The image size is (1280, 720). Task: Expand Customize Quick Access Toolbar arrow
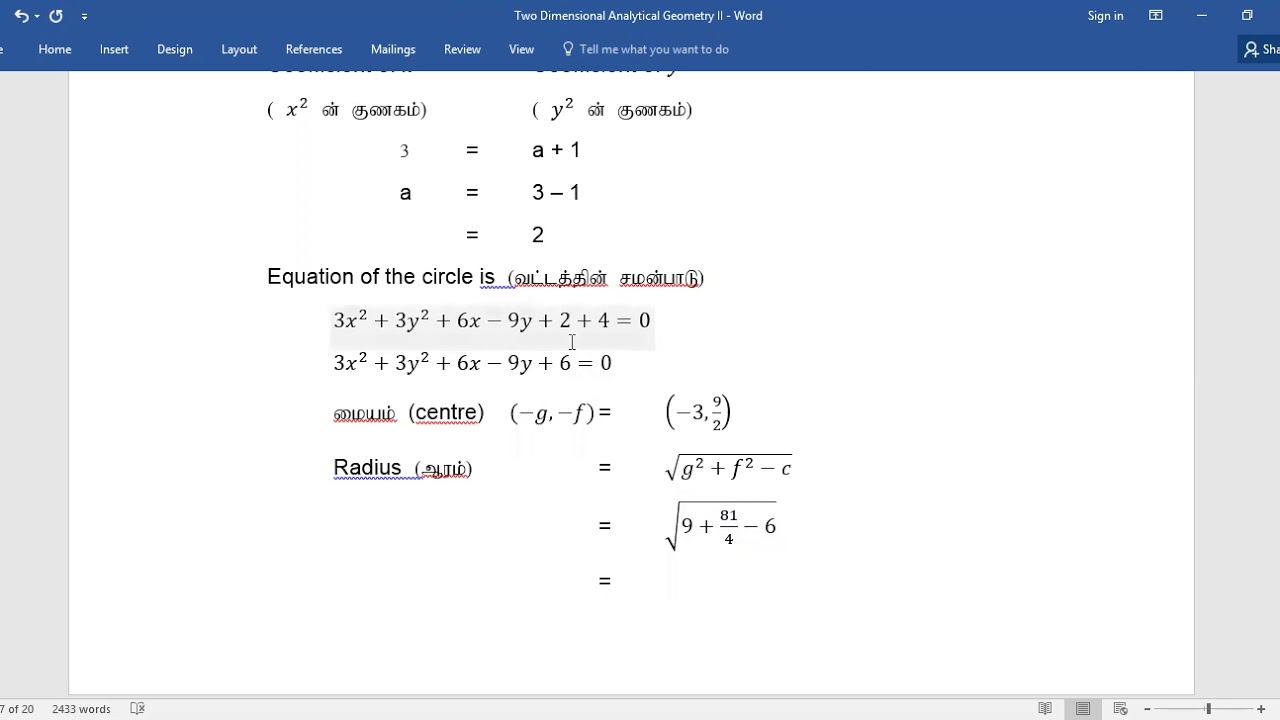tap(84, 17)
